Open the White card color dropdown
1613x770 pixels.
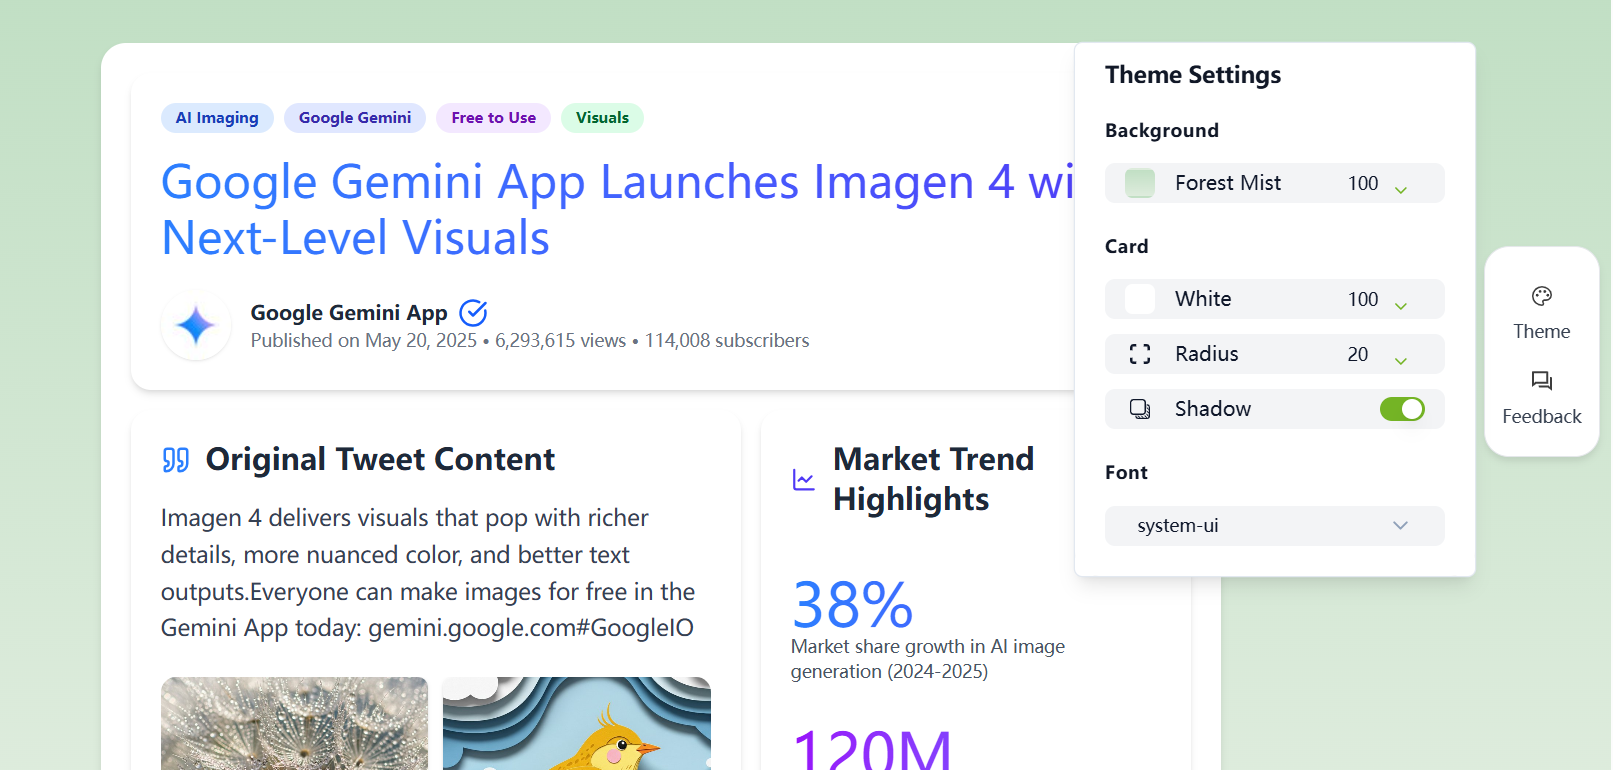click(1400, 303)
